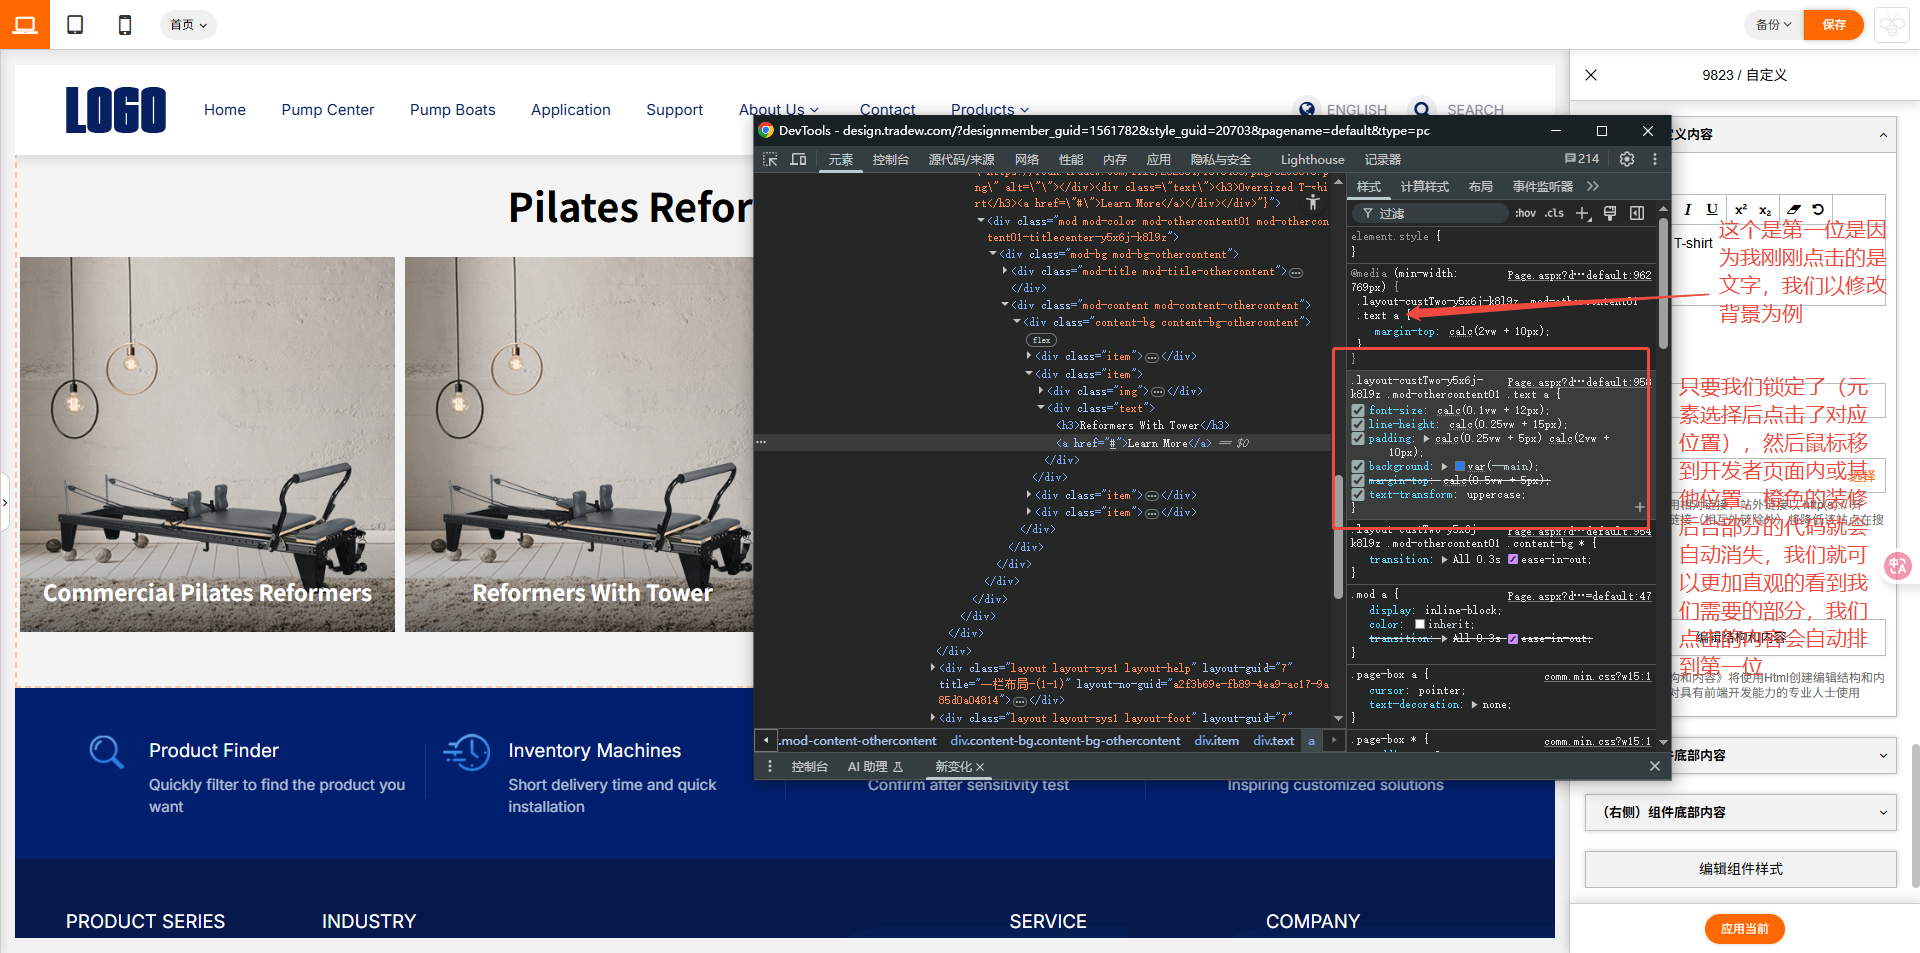
Task: Click the bee assistant icon
Action: (x=1892, y=25)
